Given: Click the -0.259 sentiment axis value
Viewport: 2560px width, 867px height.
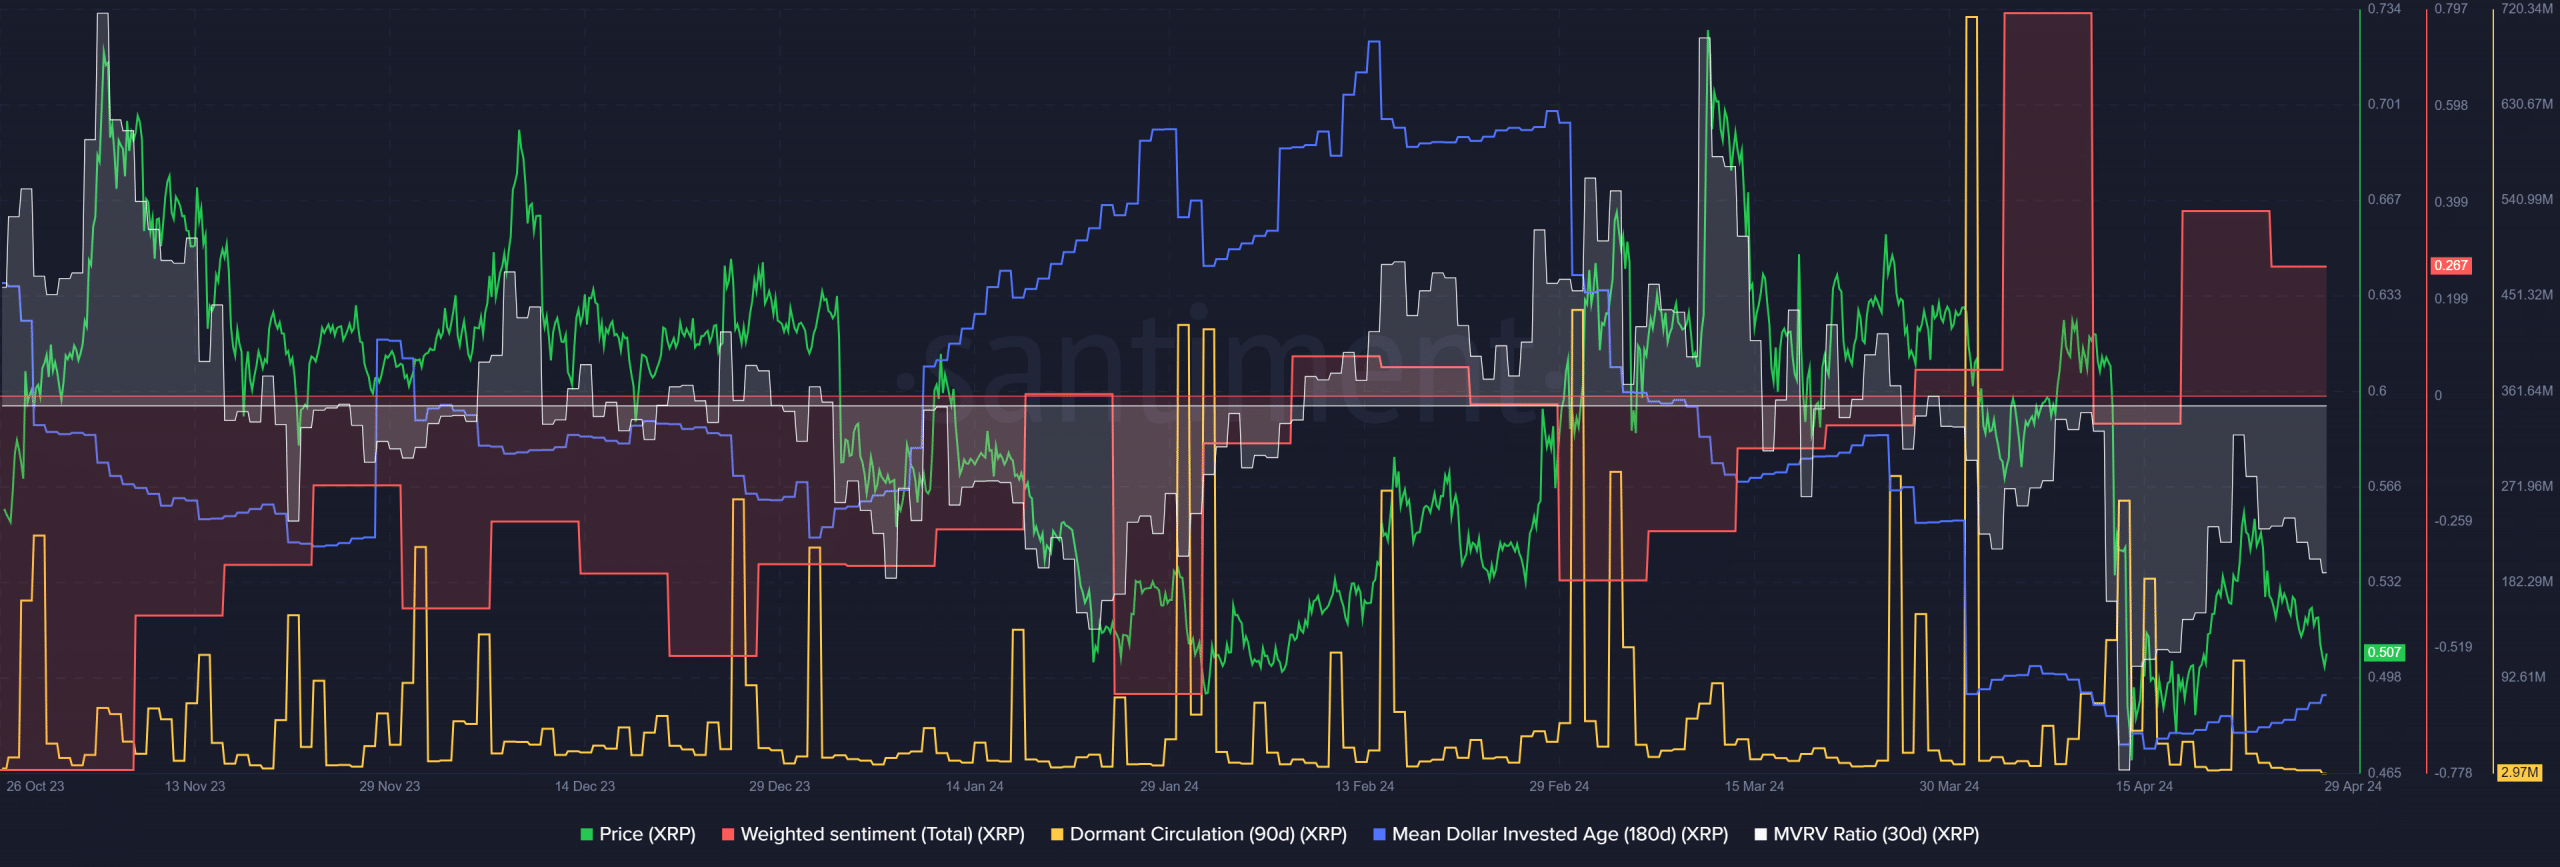Looking at the screenshot, I should 2453,521.
